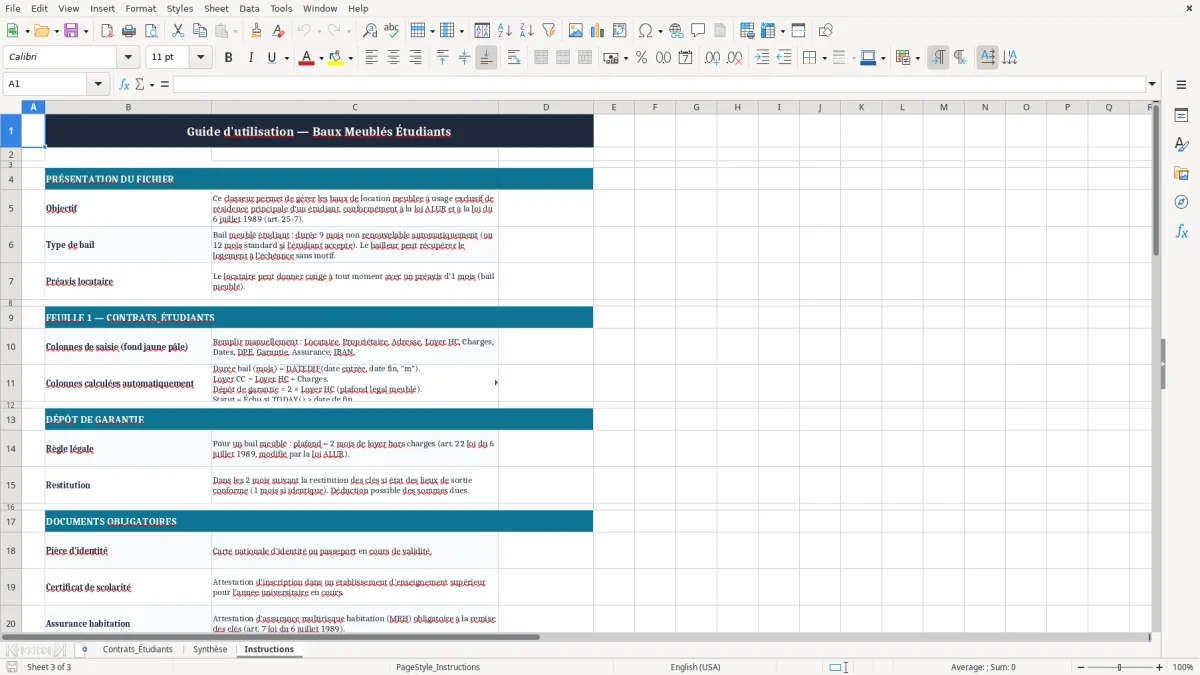Expand the formula bar arrow
1200x675 pixels.
click(x=1153, y=84)
